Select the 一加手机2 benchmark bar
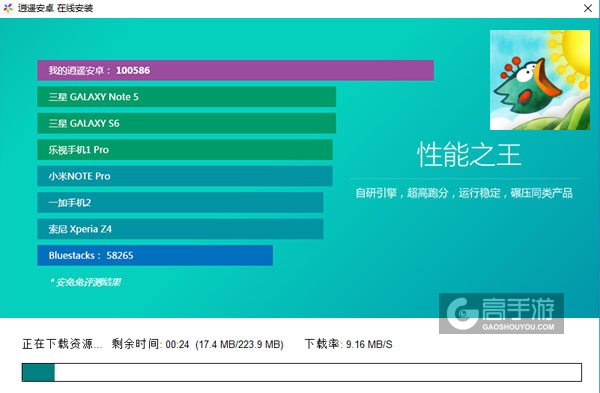 coord(180,202)
